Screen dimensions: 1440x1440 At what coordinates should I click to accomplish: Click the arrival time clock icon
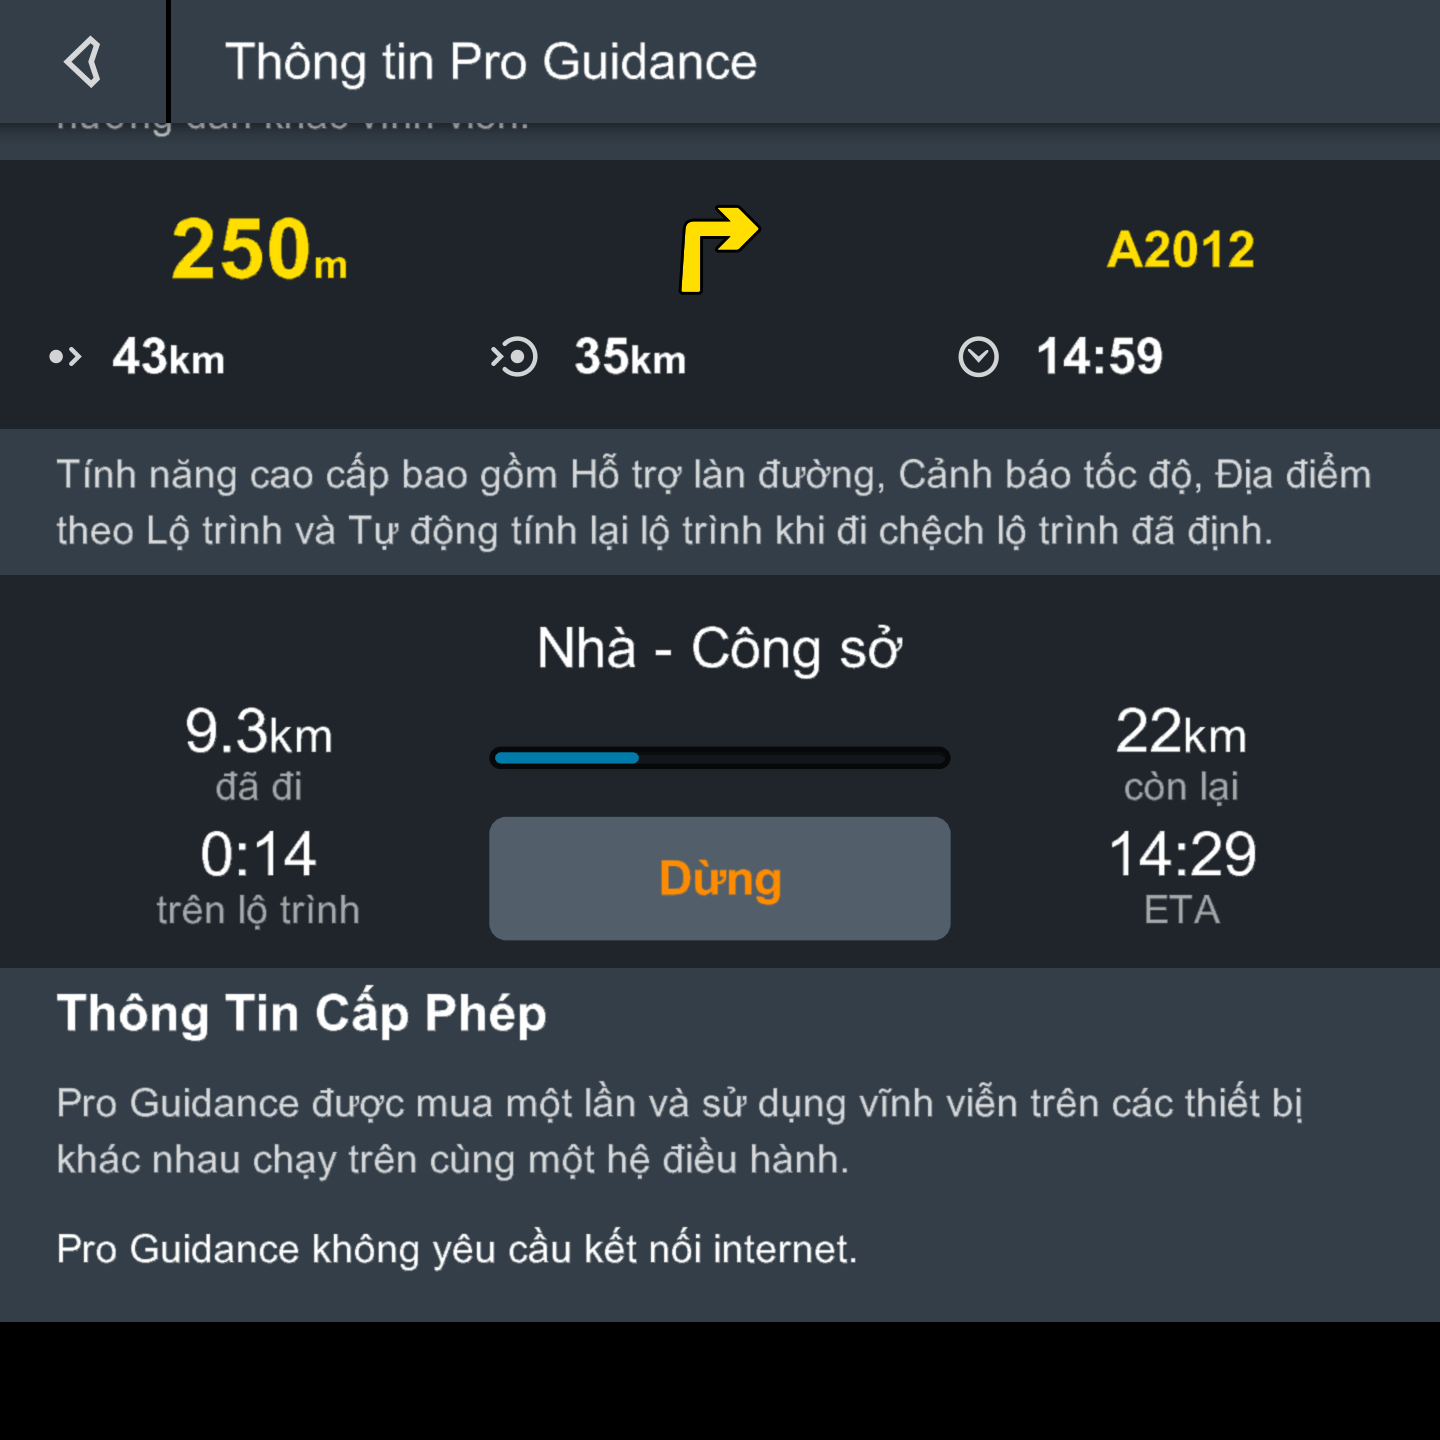click(x=978, y=357)
